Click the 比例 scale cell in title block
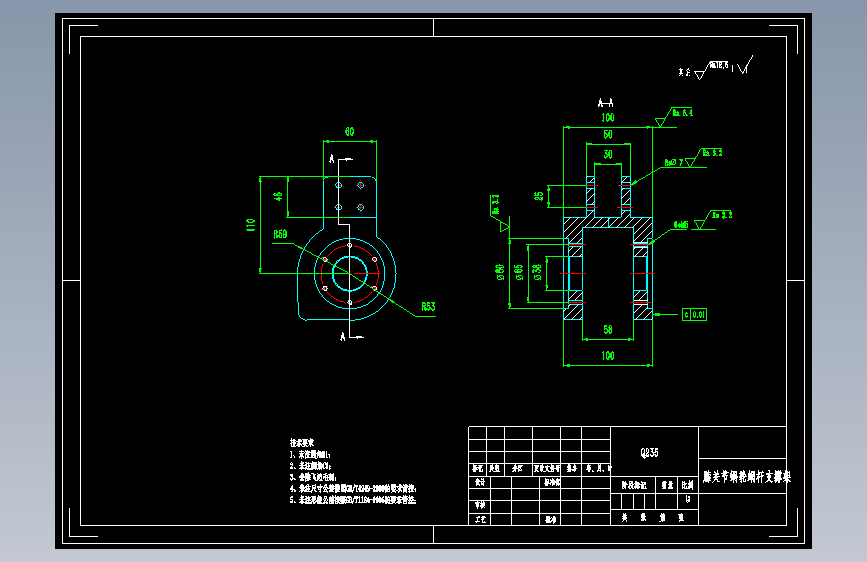Screen dimensions: 867x562 point(687,485)
